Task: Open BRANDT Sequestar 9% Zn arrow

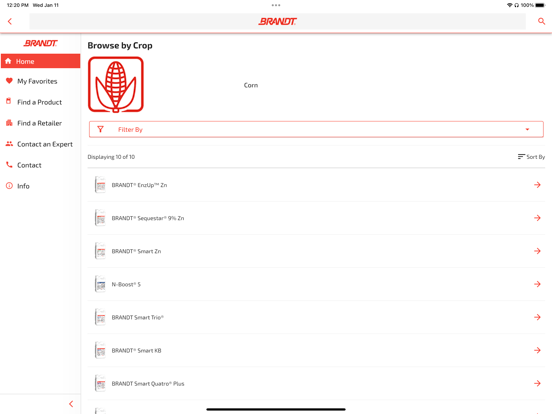Action: pos(537,218)
